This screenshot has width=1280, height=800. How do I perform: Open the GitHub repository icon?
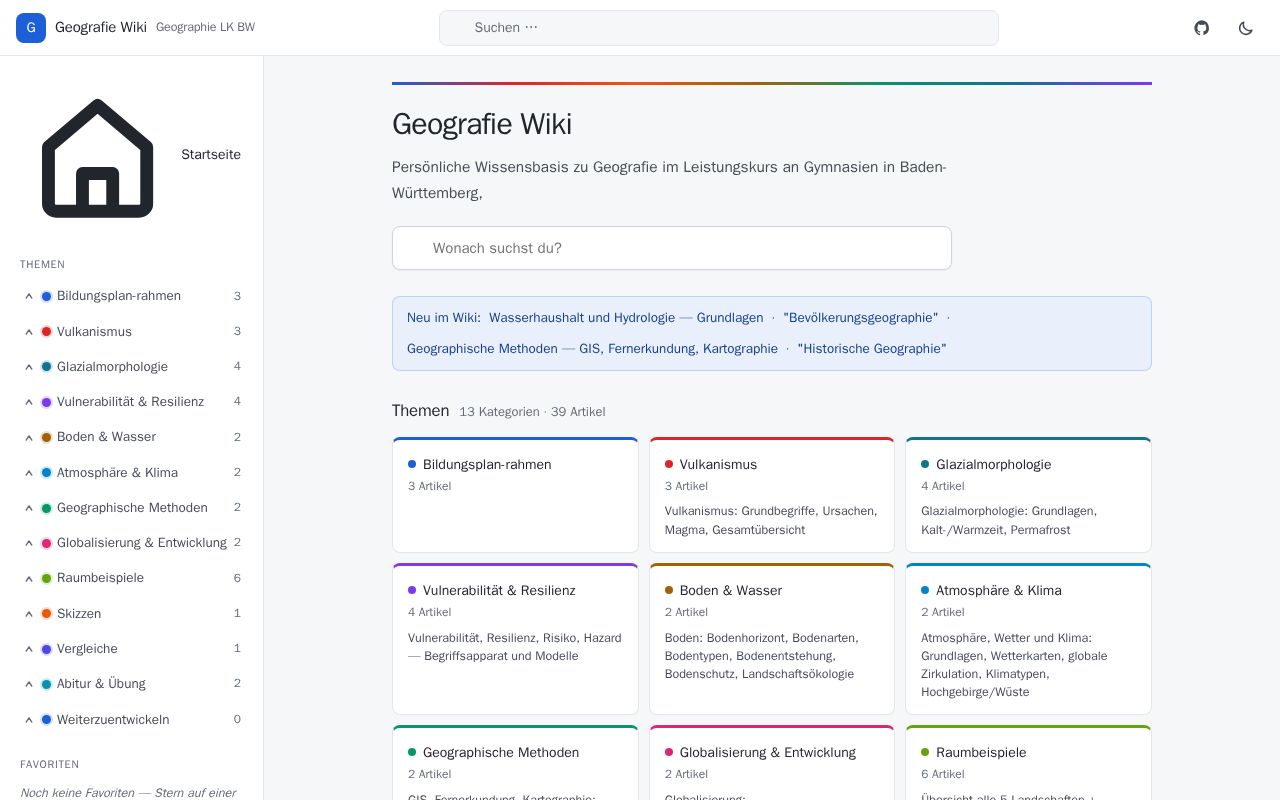coord(1202,28)
